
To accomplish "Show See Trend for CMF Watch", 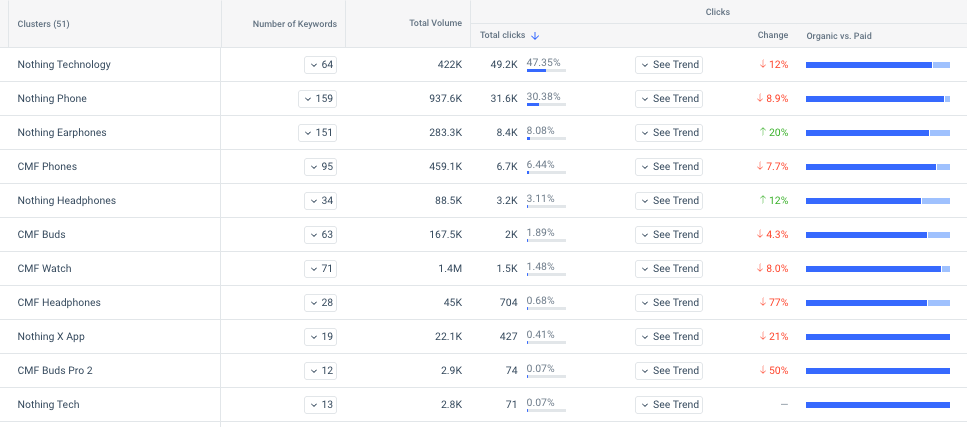I will coord(669,268).
